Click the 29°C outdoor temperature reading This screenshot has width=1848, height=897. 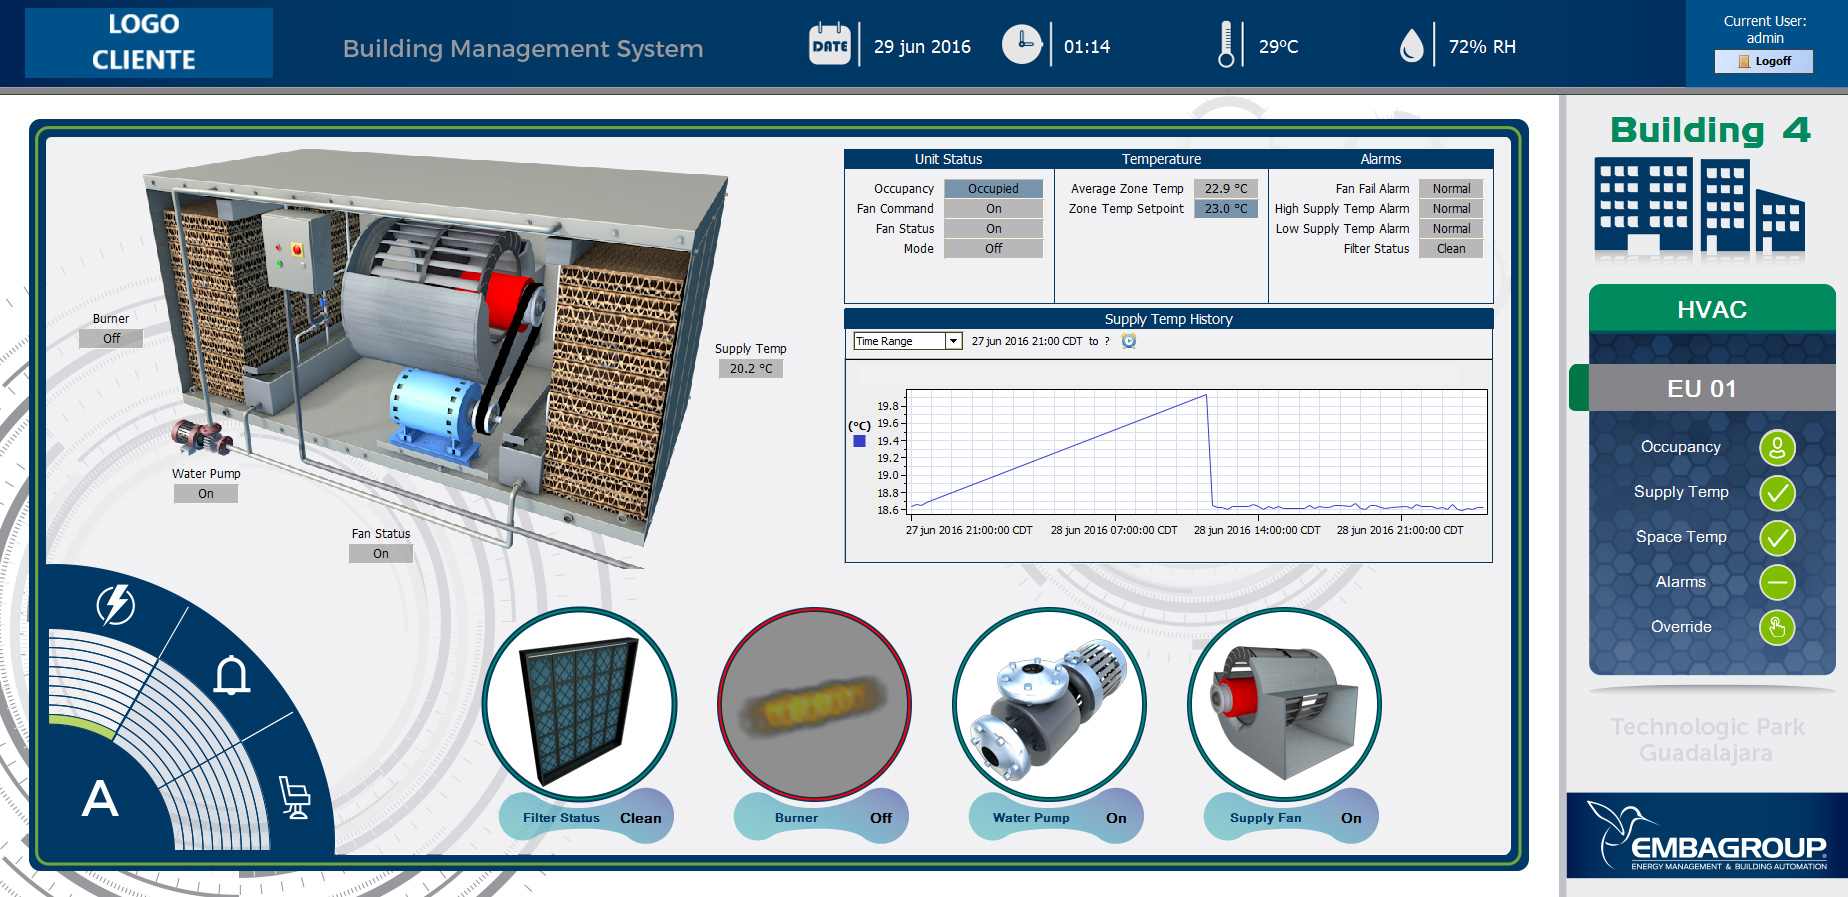click(x=1278, y=47)
